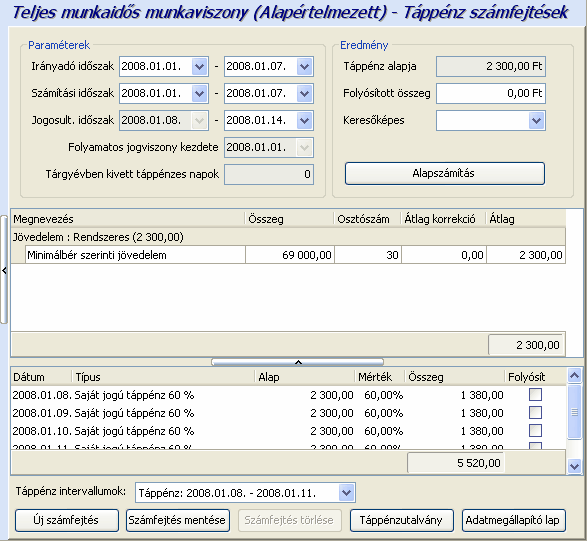
Task: Open Irányadó időszak start date dropdown
Action: point(200,67)
